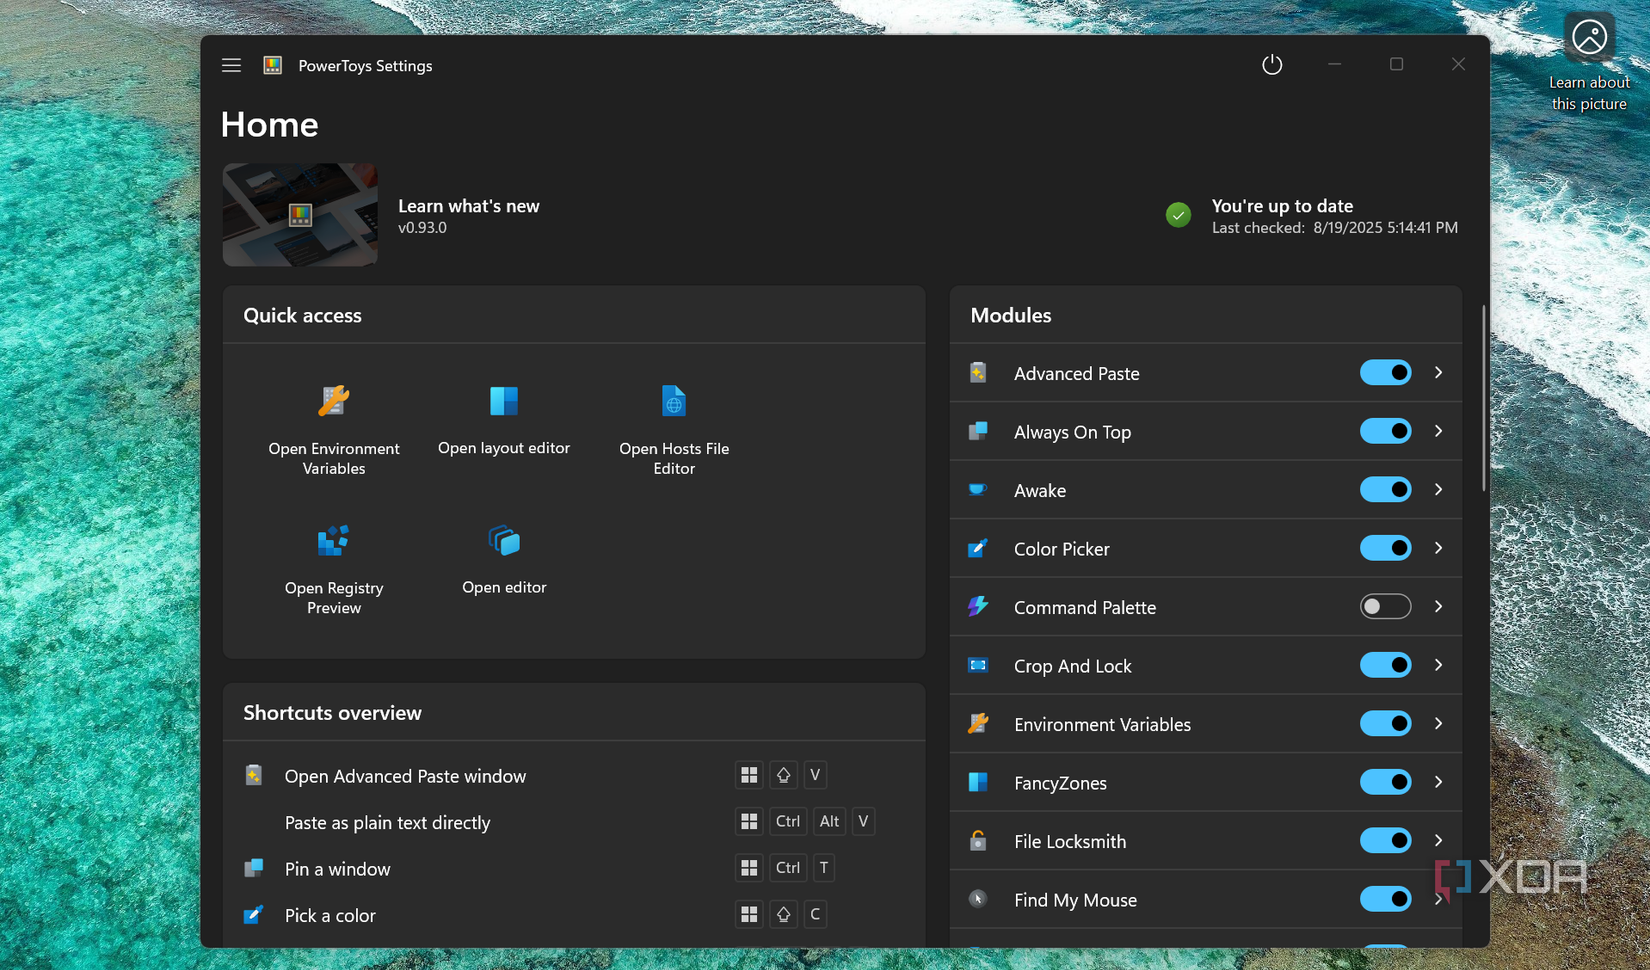The image size is (1650, 970).
Task: Click the Awake coffee cup icon
Action: 977,489
